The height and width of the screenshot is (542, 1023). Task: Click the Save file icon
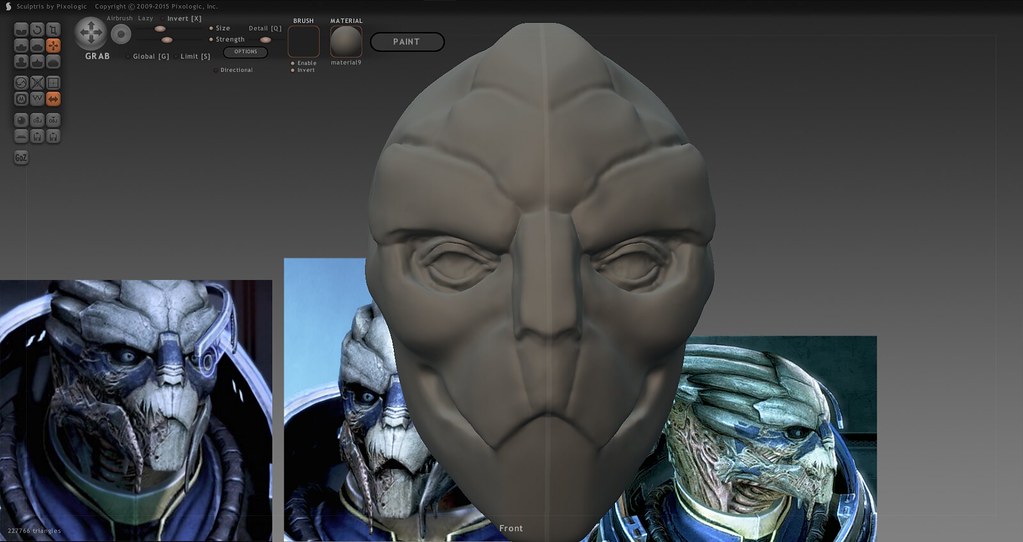[53, 136]
